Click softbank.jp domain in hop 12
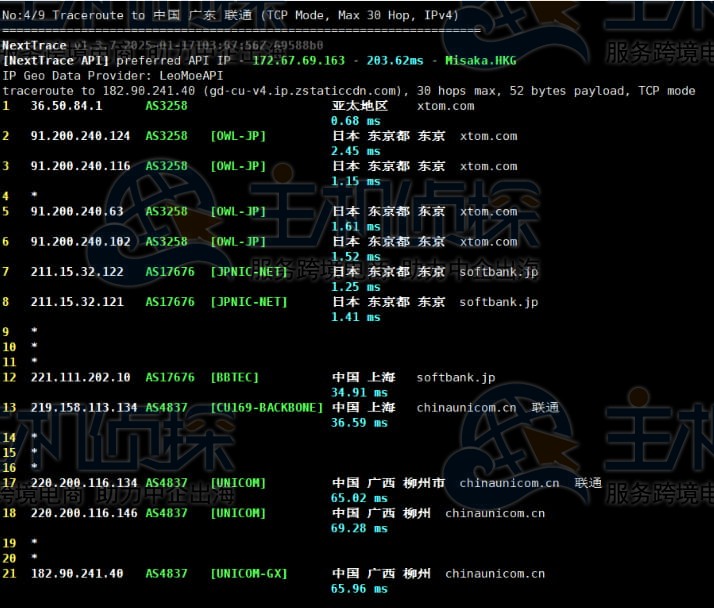 [x=455, y=378]
